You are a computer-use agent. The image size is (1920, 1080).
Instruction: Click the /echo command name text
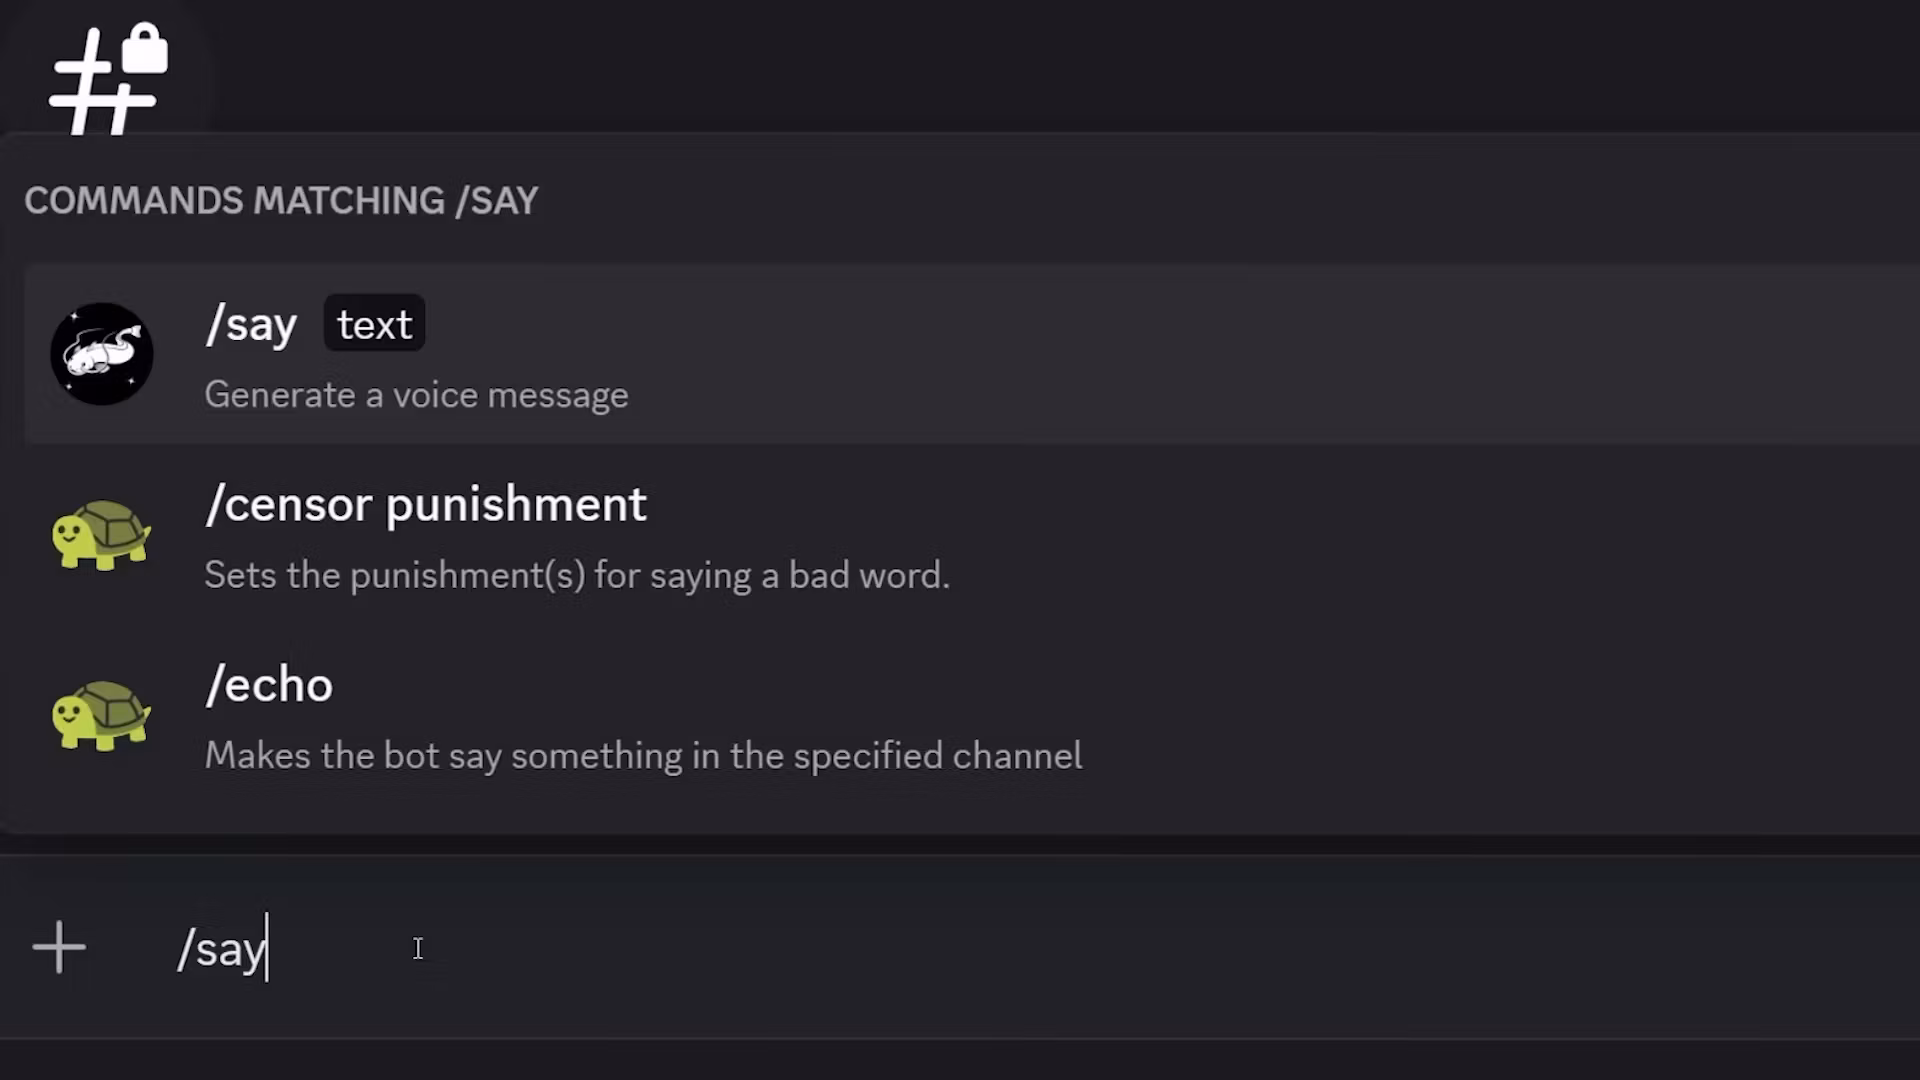point(268,684)
